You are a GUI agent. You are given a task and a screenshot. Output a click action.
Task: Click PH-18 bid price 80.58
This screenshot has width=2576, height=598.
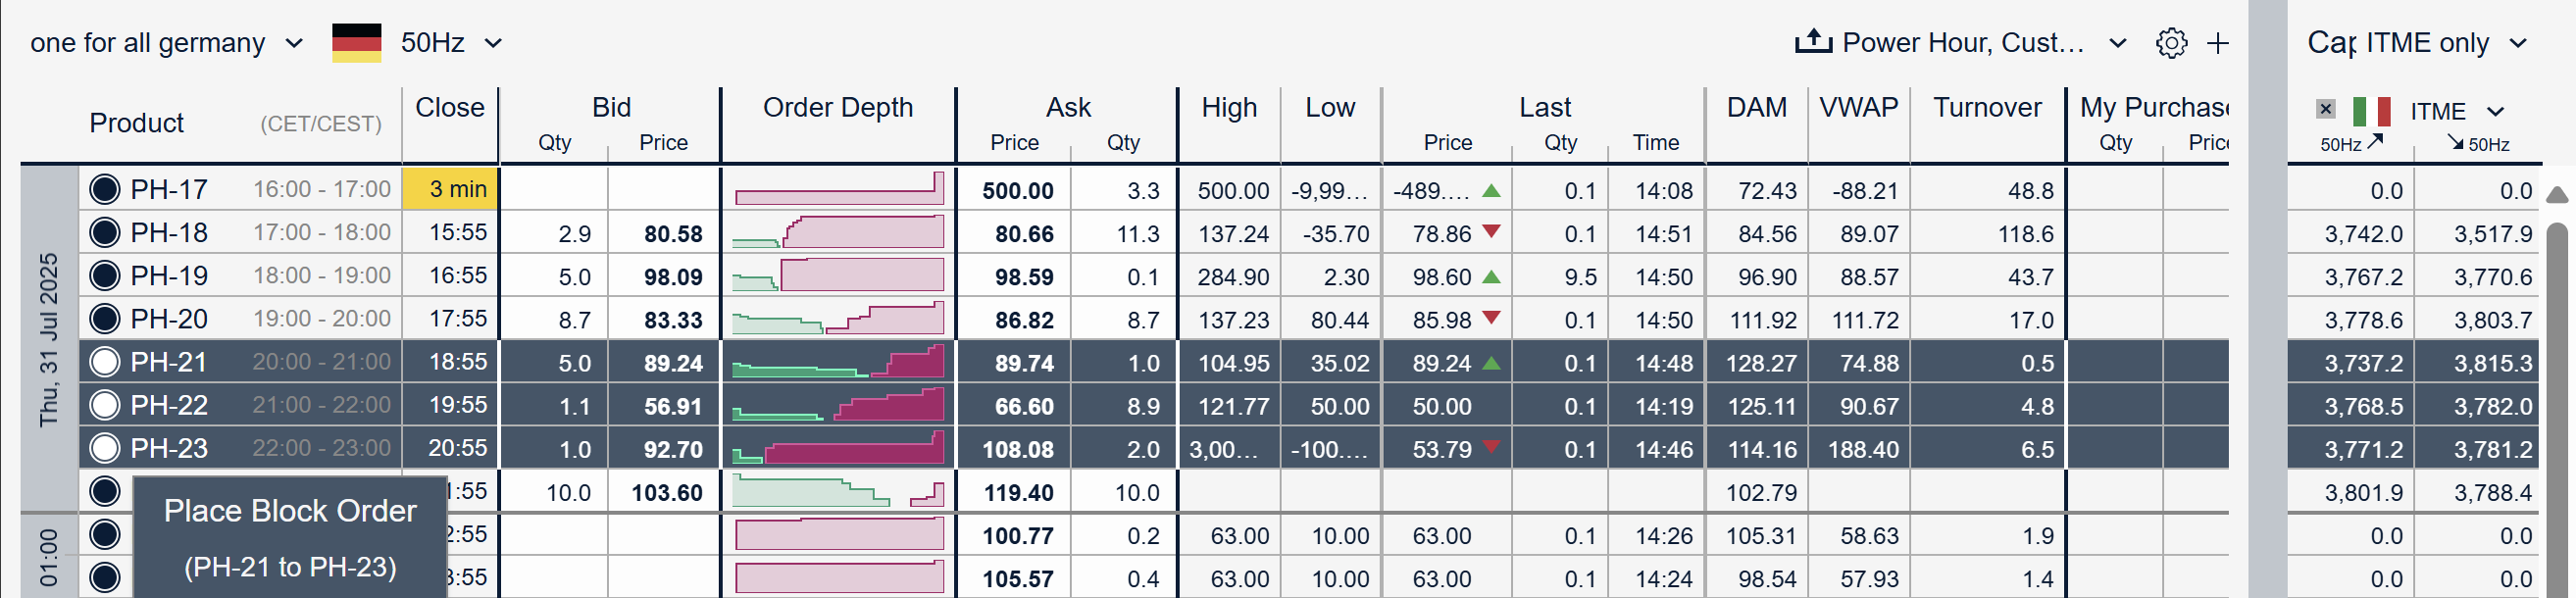pyautogui.click(x=673, y=233)
